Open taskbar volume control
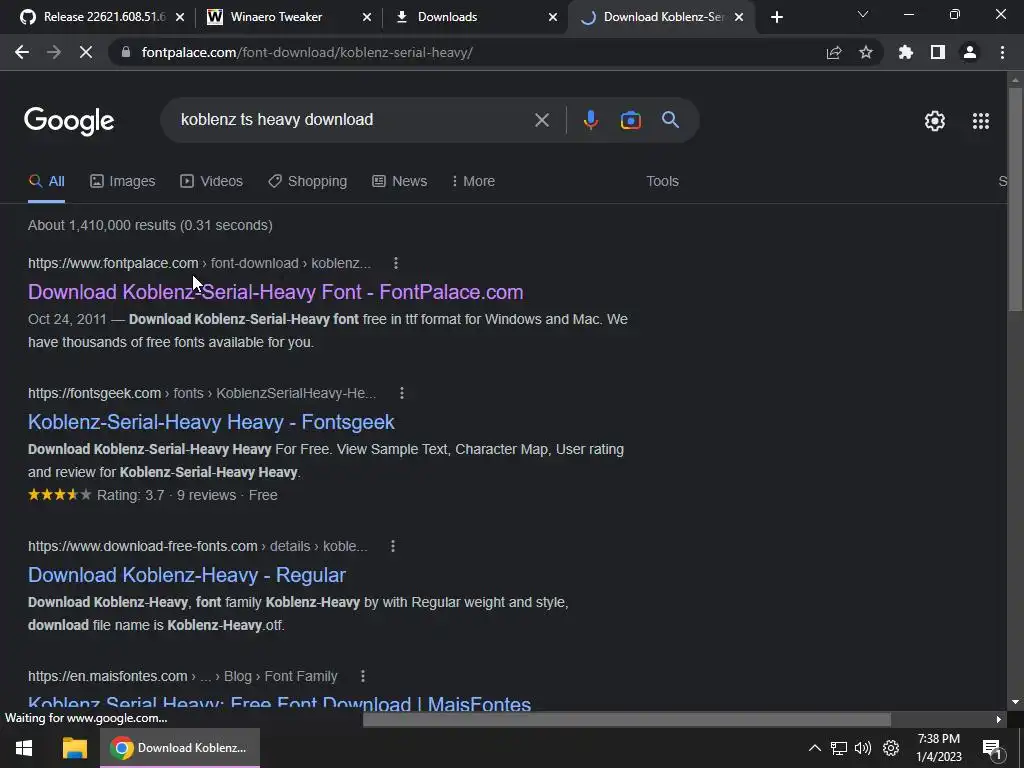The image size is (1024, 768). tap(863, 748)
